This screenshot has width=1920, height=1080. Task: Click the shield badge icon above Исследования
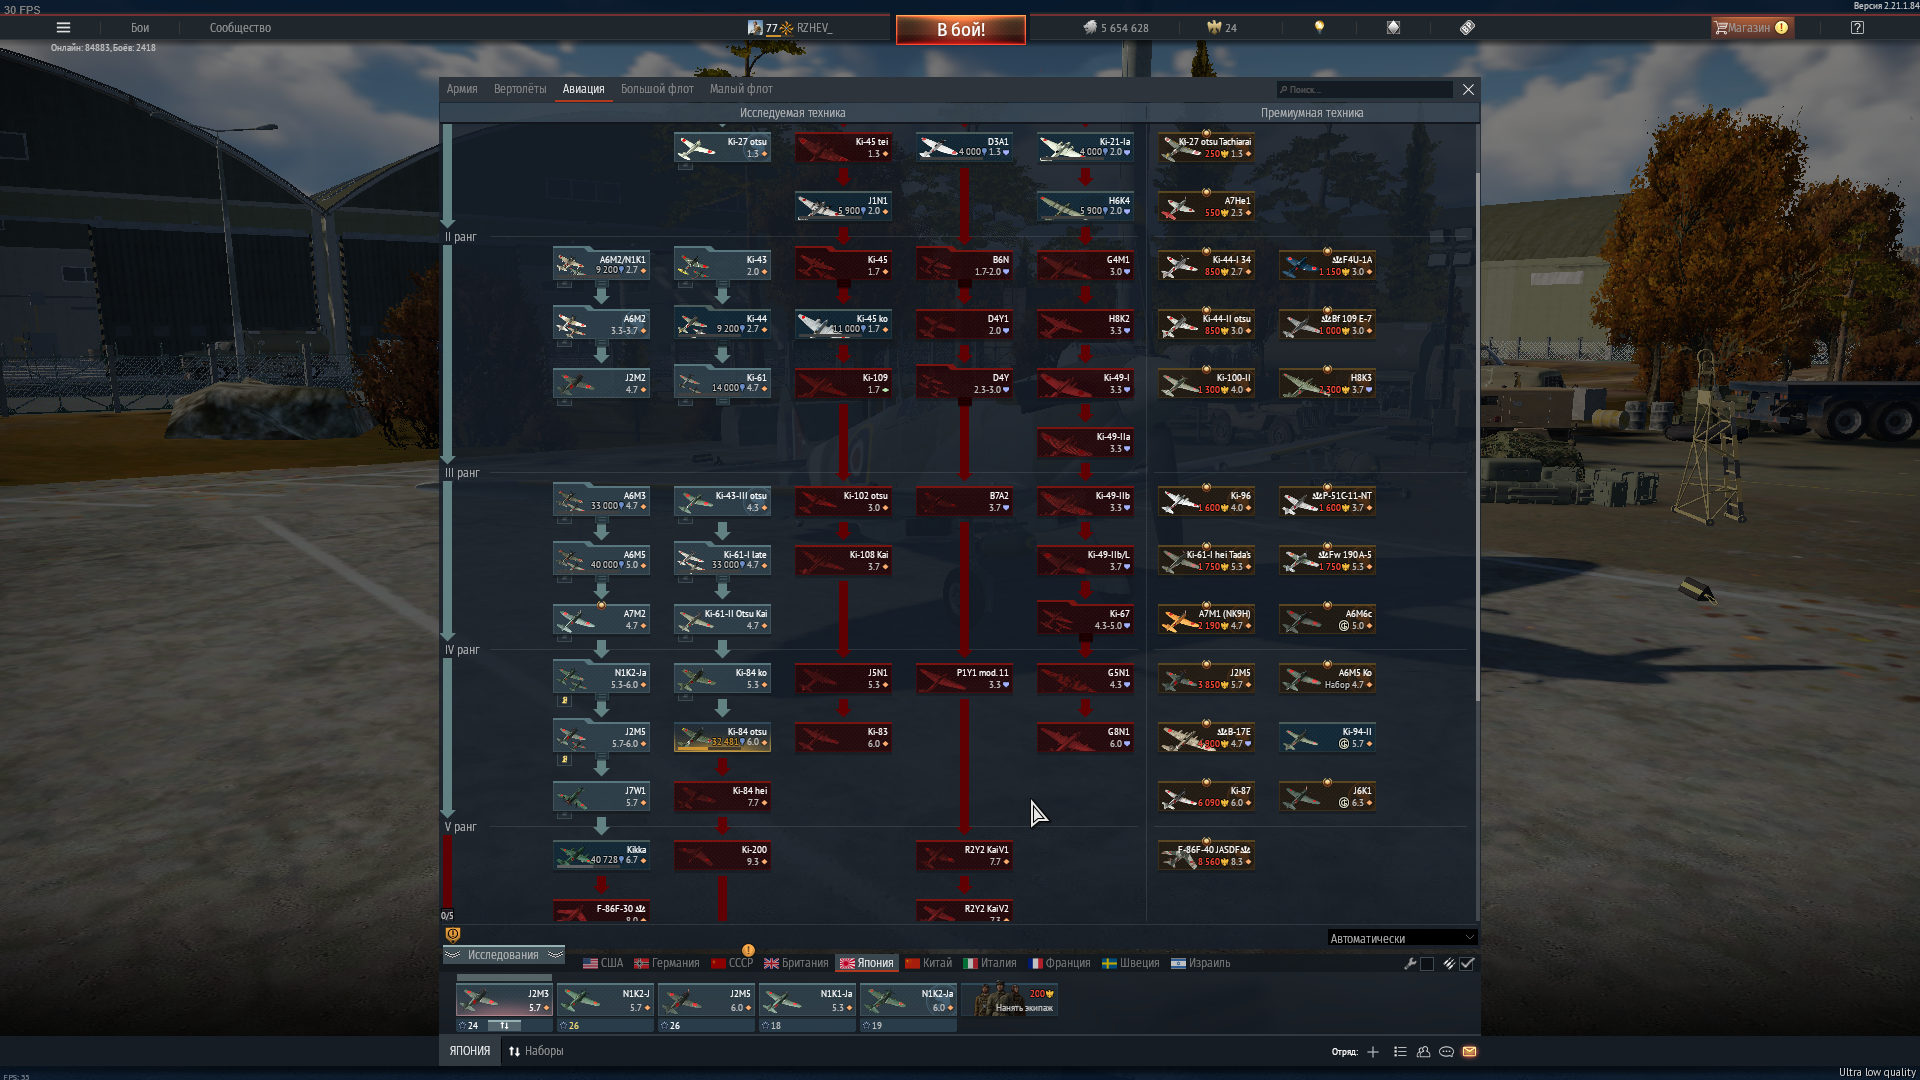[x=453, y=935]
